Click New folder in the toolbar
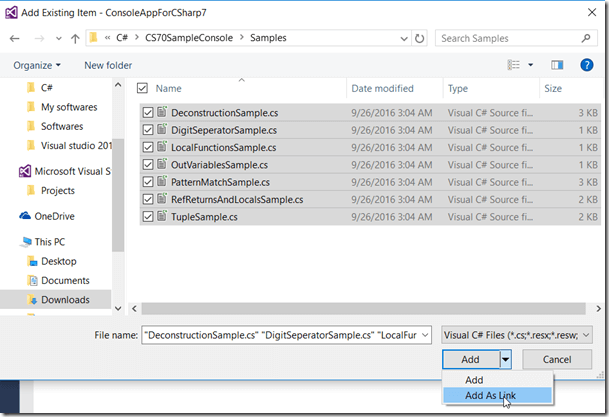This screenshot has height=417, width=609. (x=108, y=65)
